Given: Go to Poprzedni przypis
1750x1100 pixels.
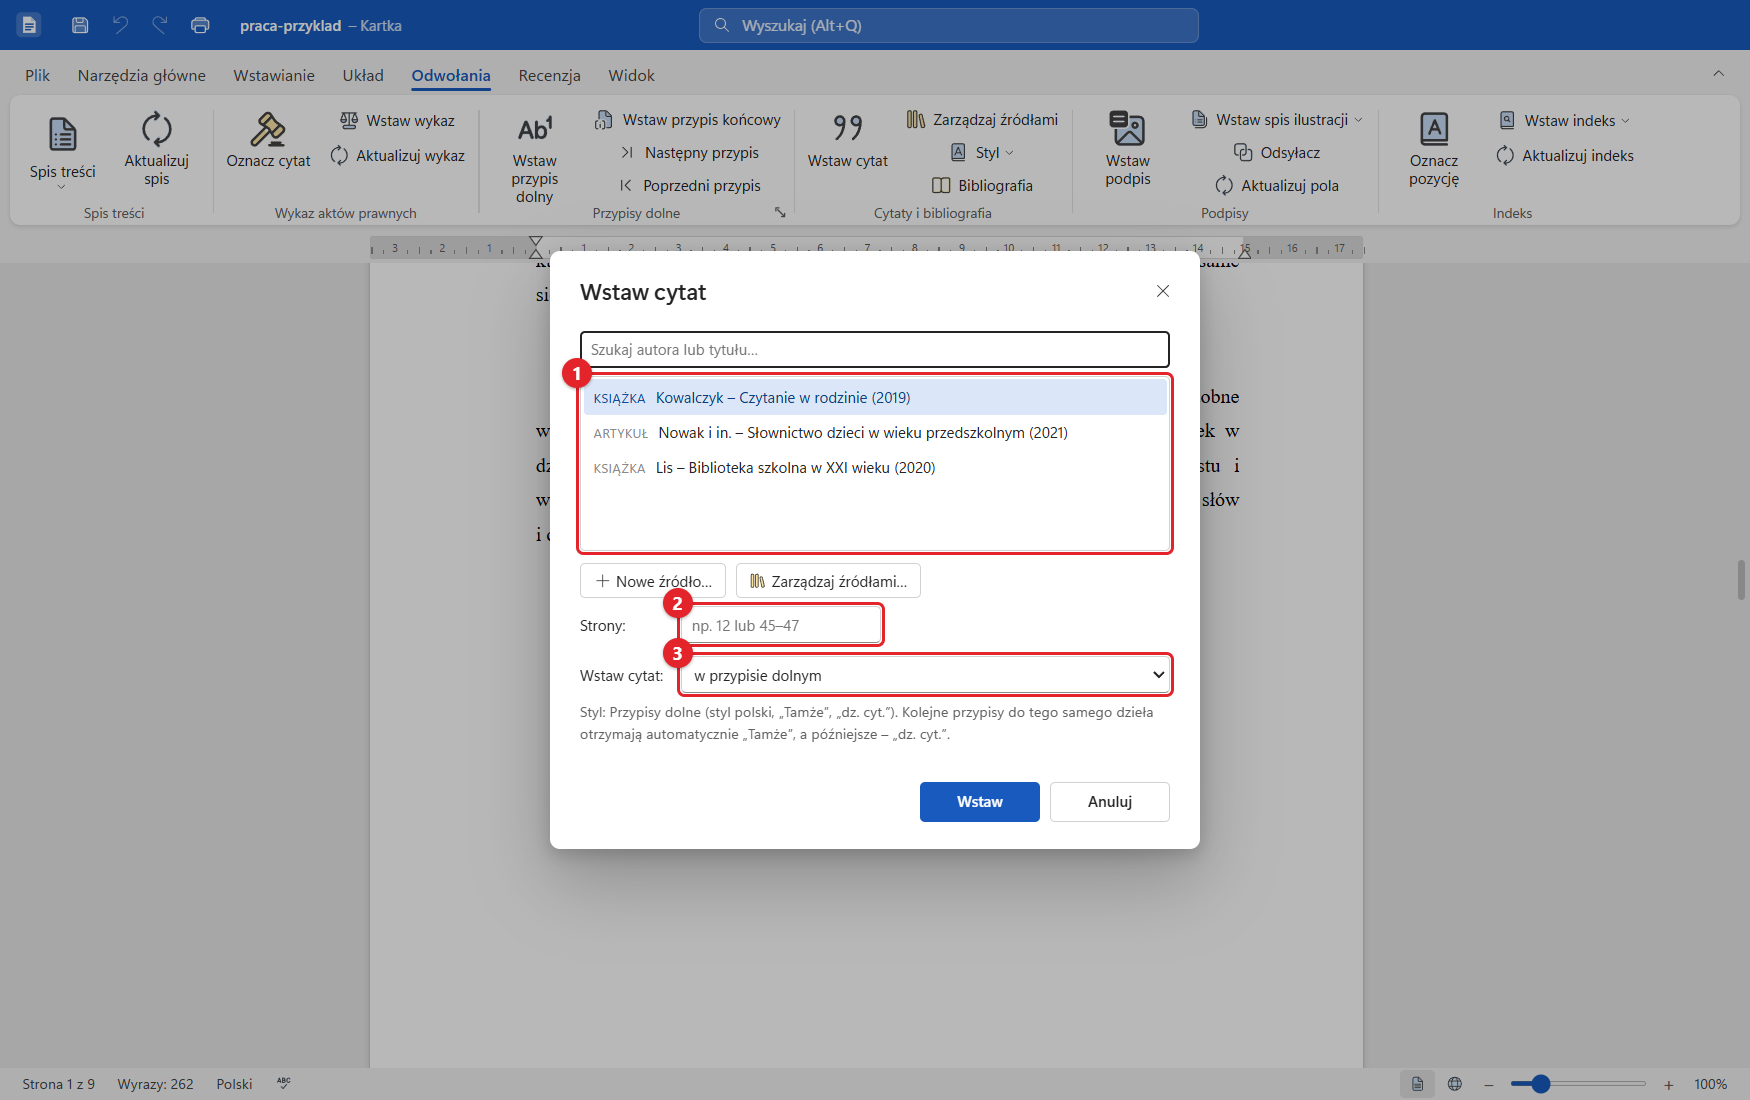Looking at the screenshot, I should coord(690,186).
